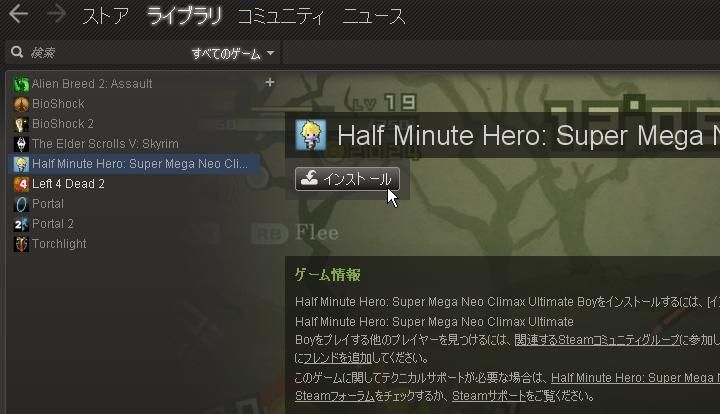Click the Portal 2 game icon
The image size is (720, 414).
(21, 224)
